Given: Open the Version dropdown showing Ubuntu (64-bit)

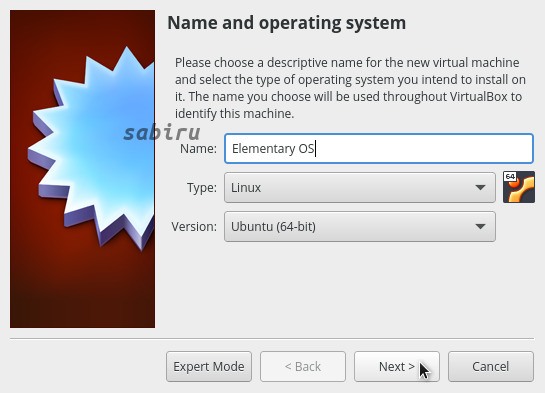Looking at the screenshot, I should pos(360,227).
